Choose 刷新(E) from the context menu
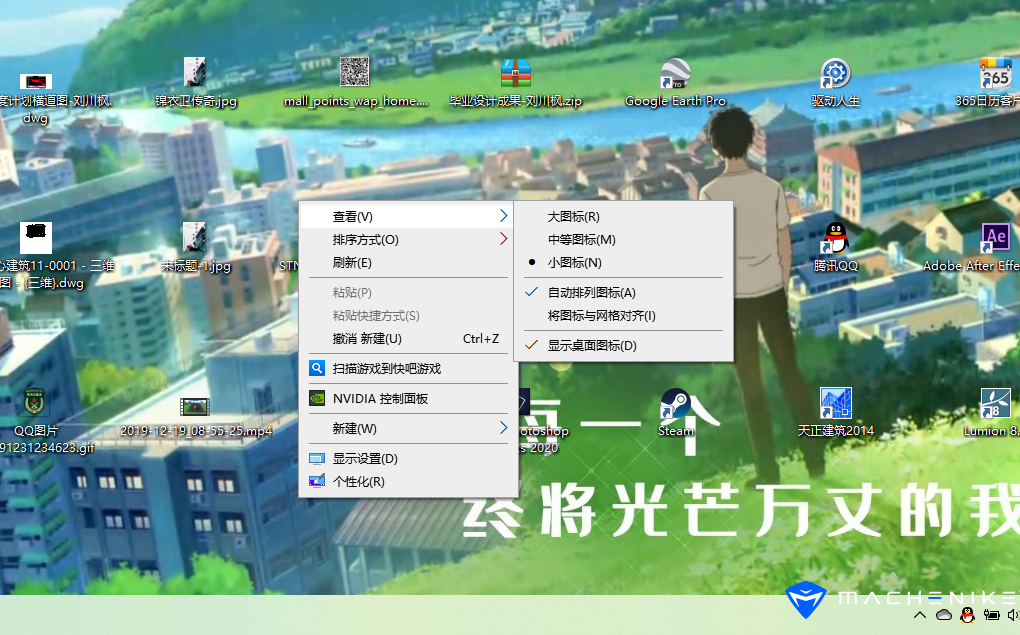The height and width of the screenshot is (635, 1020). [408, 262]
